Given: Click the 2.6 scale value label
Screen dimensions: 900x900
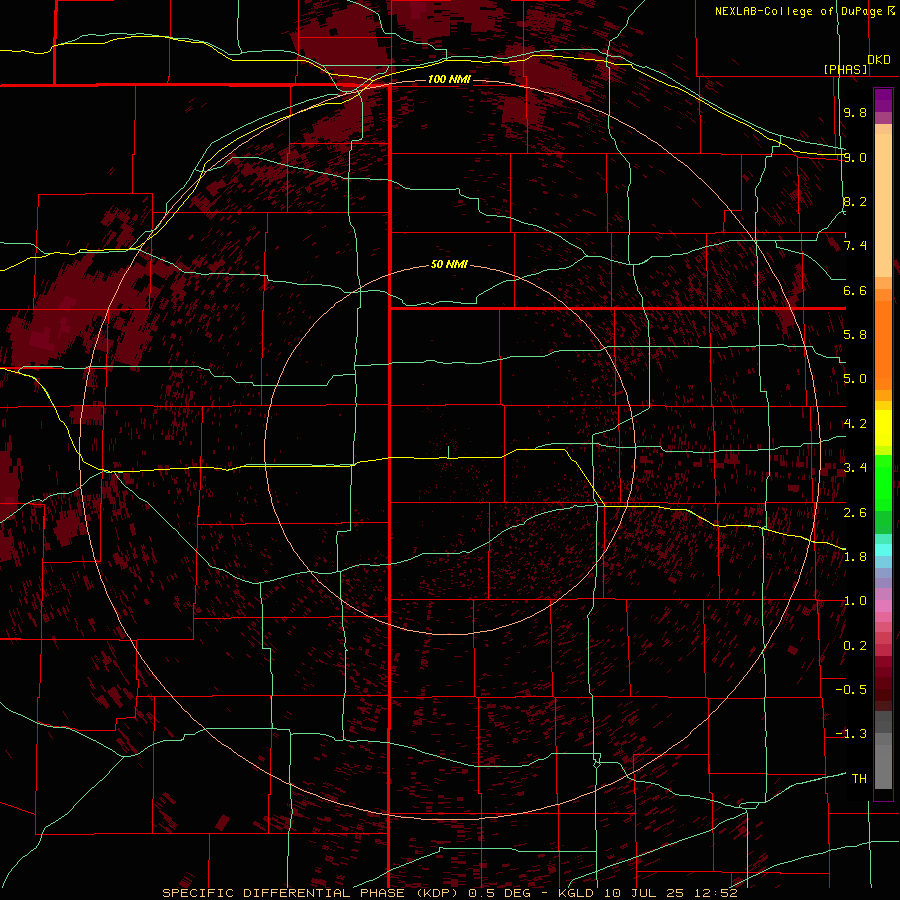Looking at the screenshot, I should point(855,512).
